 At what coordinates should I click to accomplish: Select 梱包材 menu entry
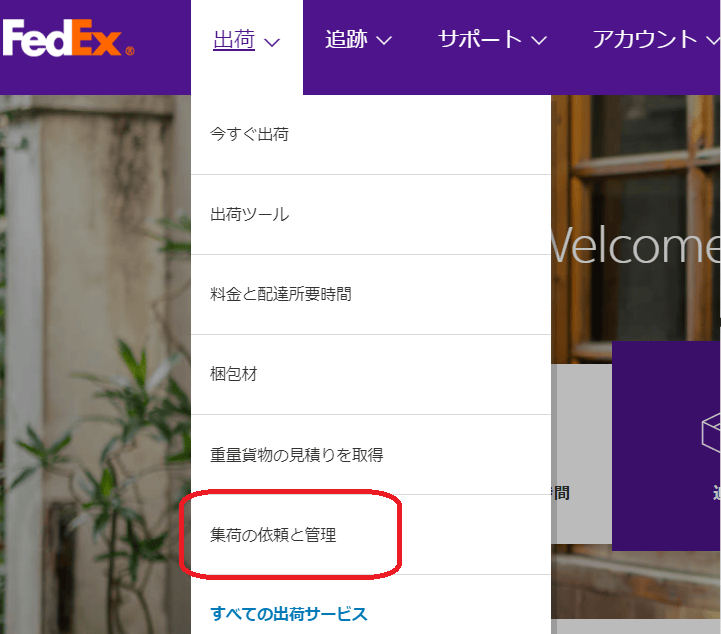pos(371,375)
